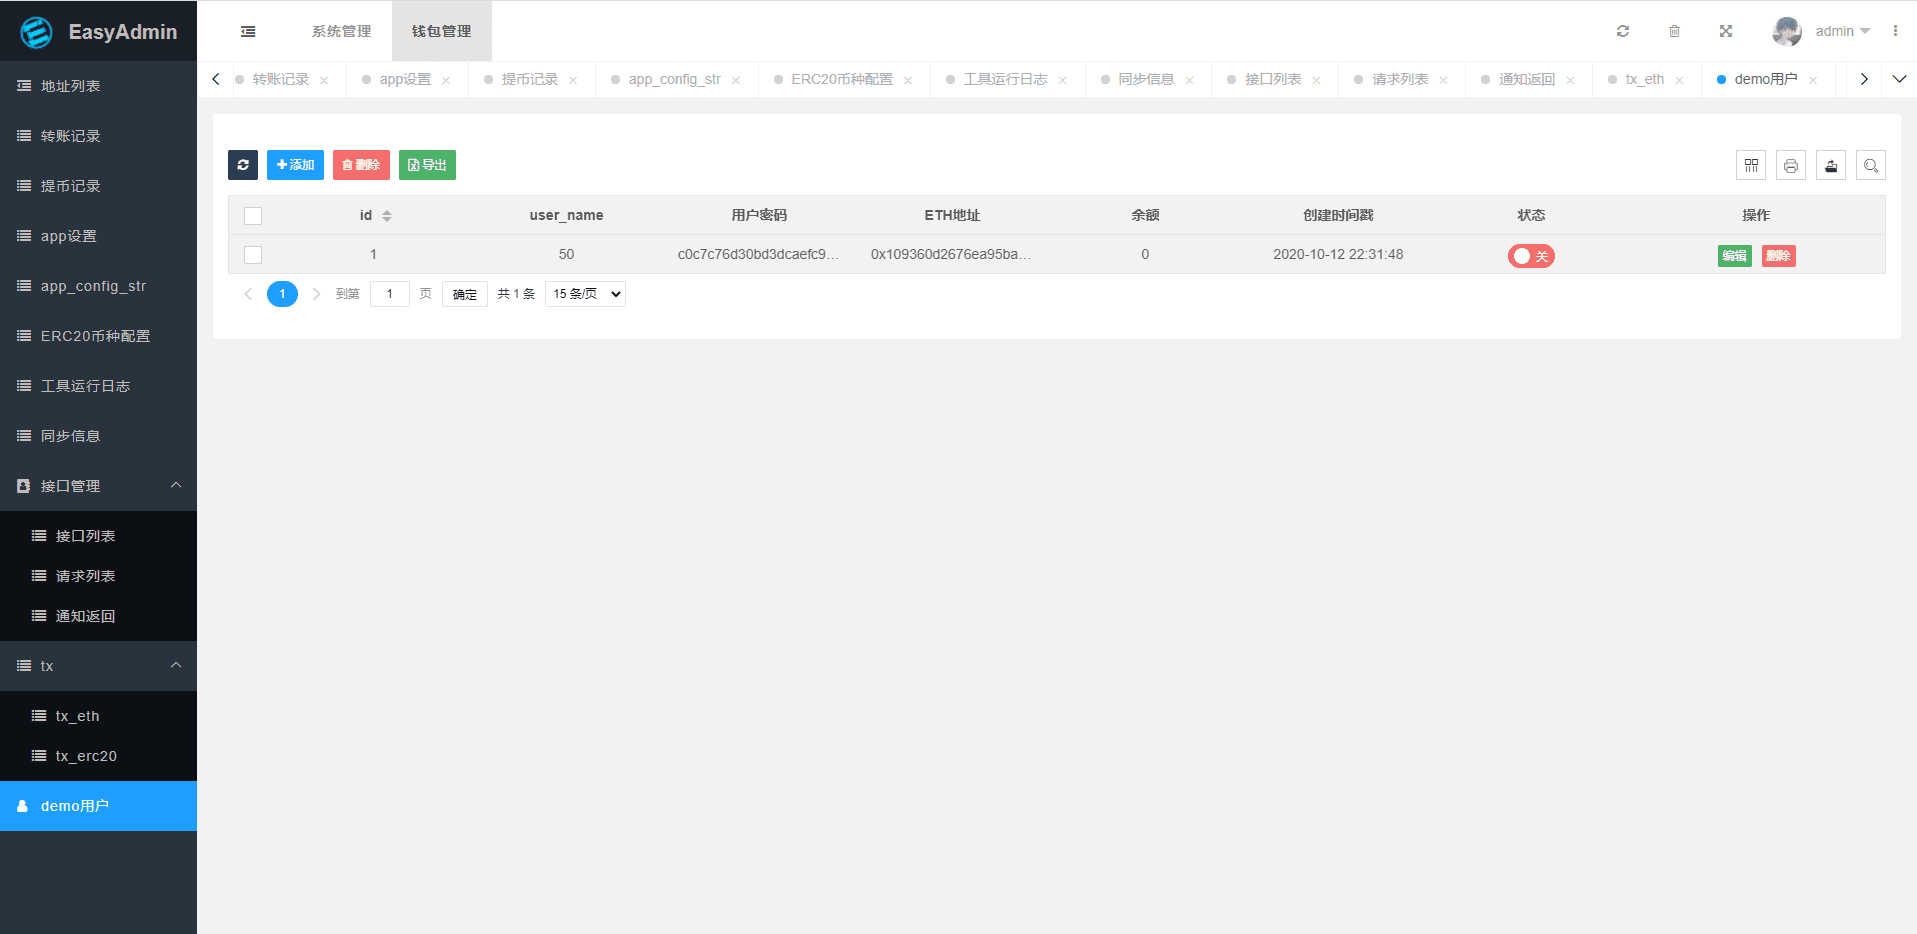This screenshot has width=1917, height=934.
Task: Click the table refresh icon button
Action: [x=243, y=165]
